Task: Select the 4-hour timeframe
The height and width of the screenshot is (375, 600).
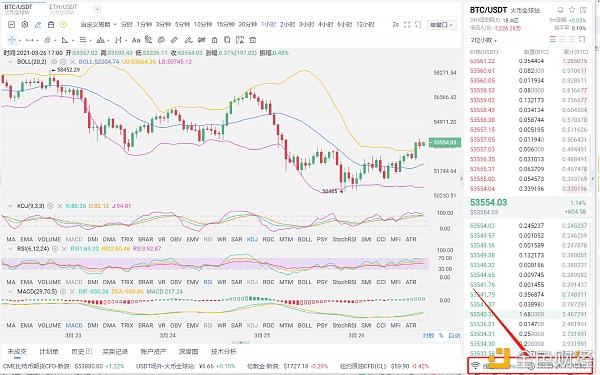Action: 326,24
